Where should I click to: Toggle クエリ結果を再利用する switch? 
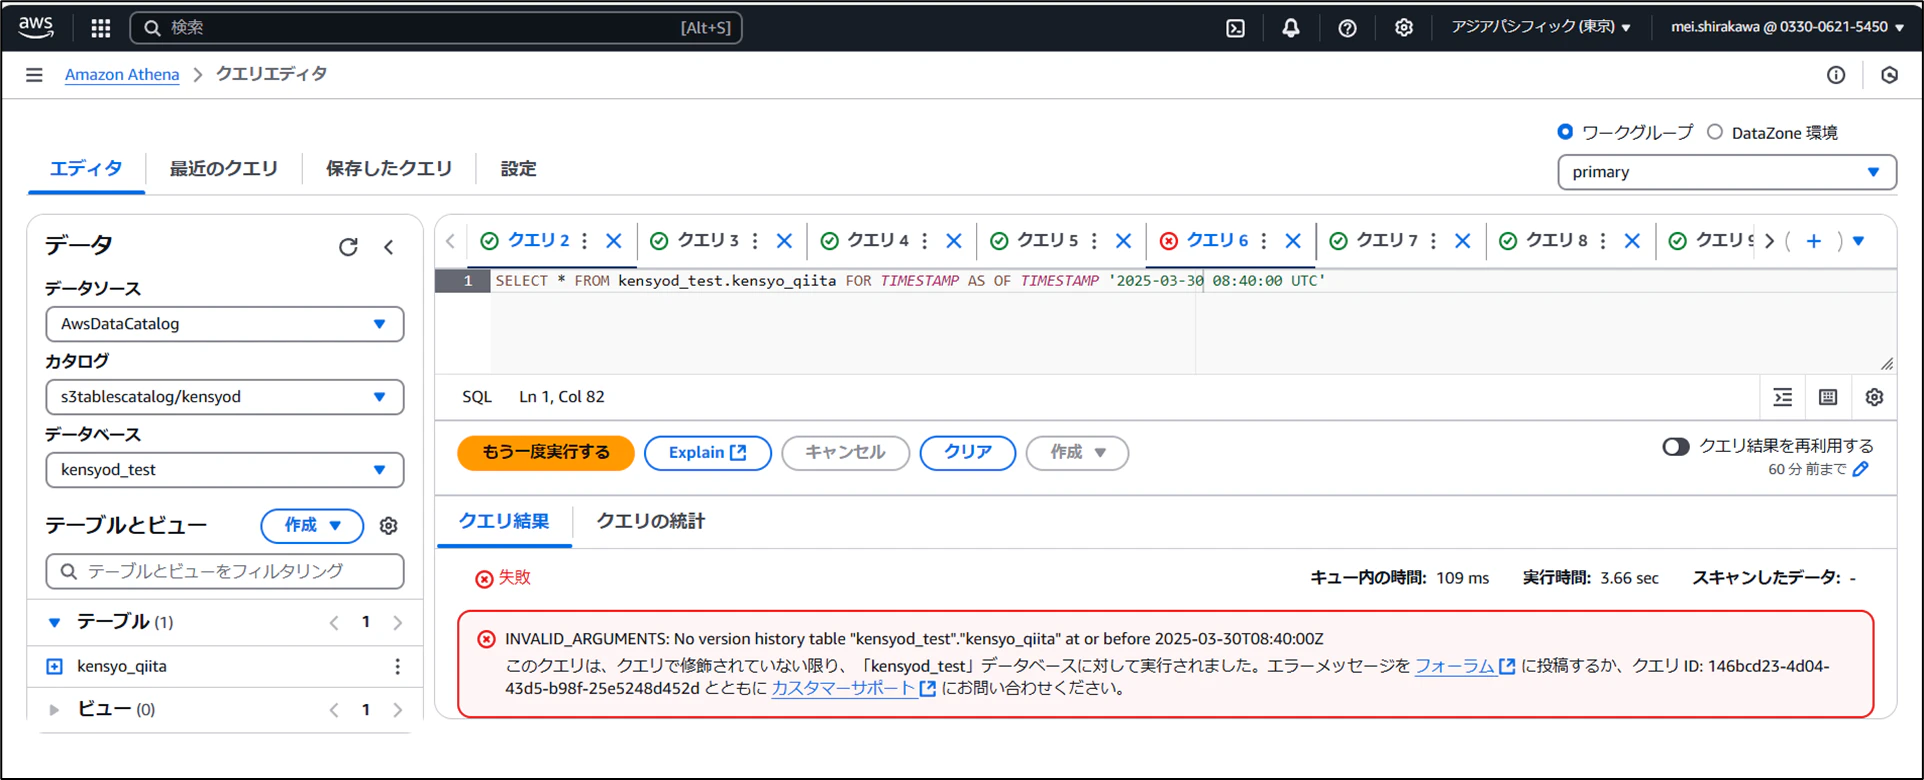(1676, 446)
